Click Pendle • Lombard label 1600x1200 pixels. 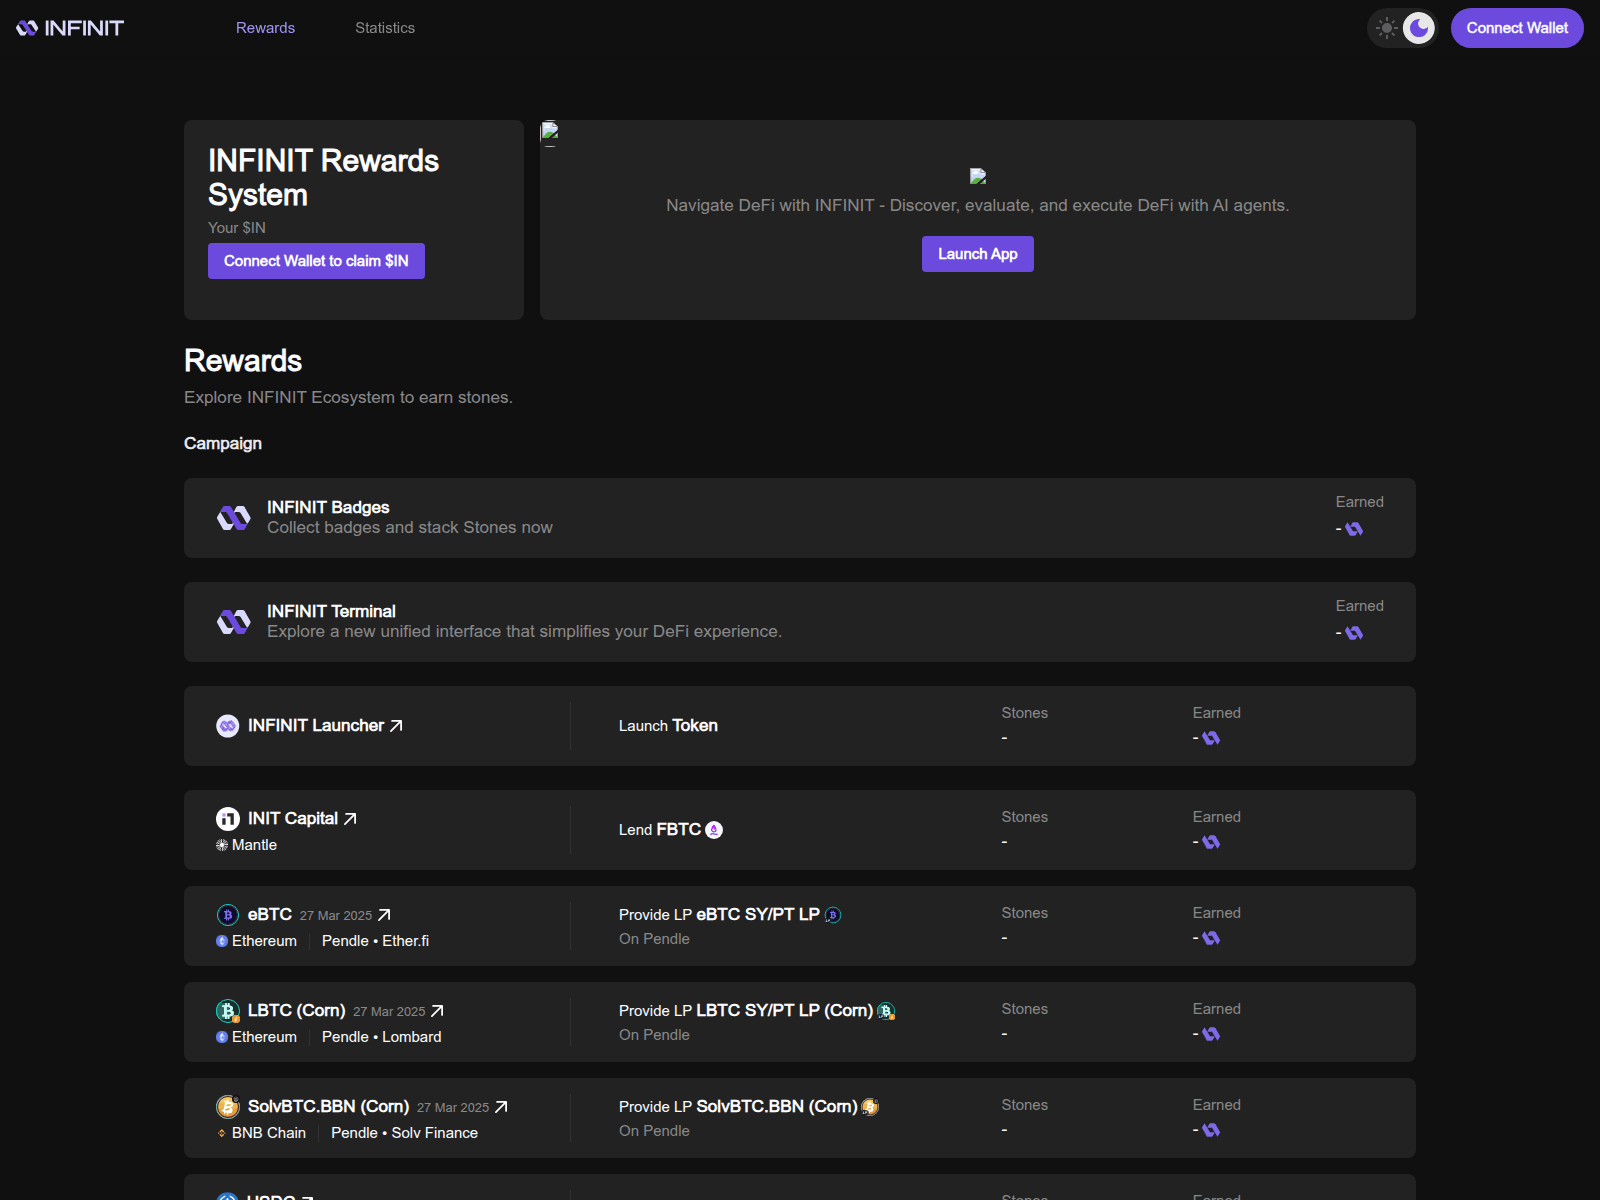pos(381,1037)
